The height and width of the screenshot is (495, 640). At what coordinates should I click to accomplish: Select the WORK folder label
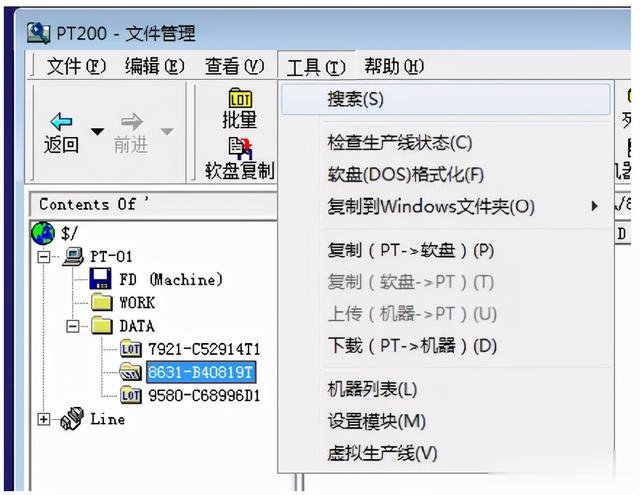tap(137, 303)
